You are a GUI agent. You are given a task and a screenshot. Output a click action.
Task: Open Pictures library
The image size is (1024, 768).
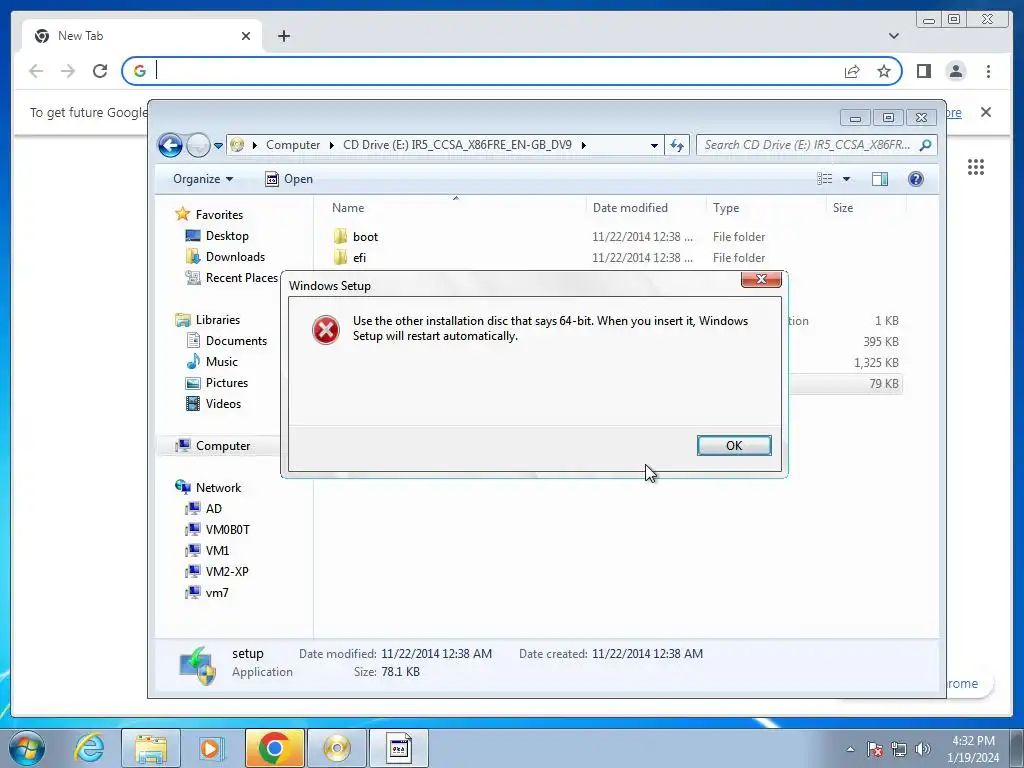pyautogui.click(x=227, y=383)
